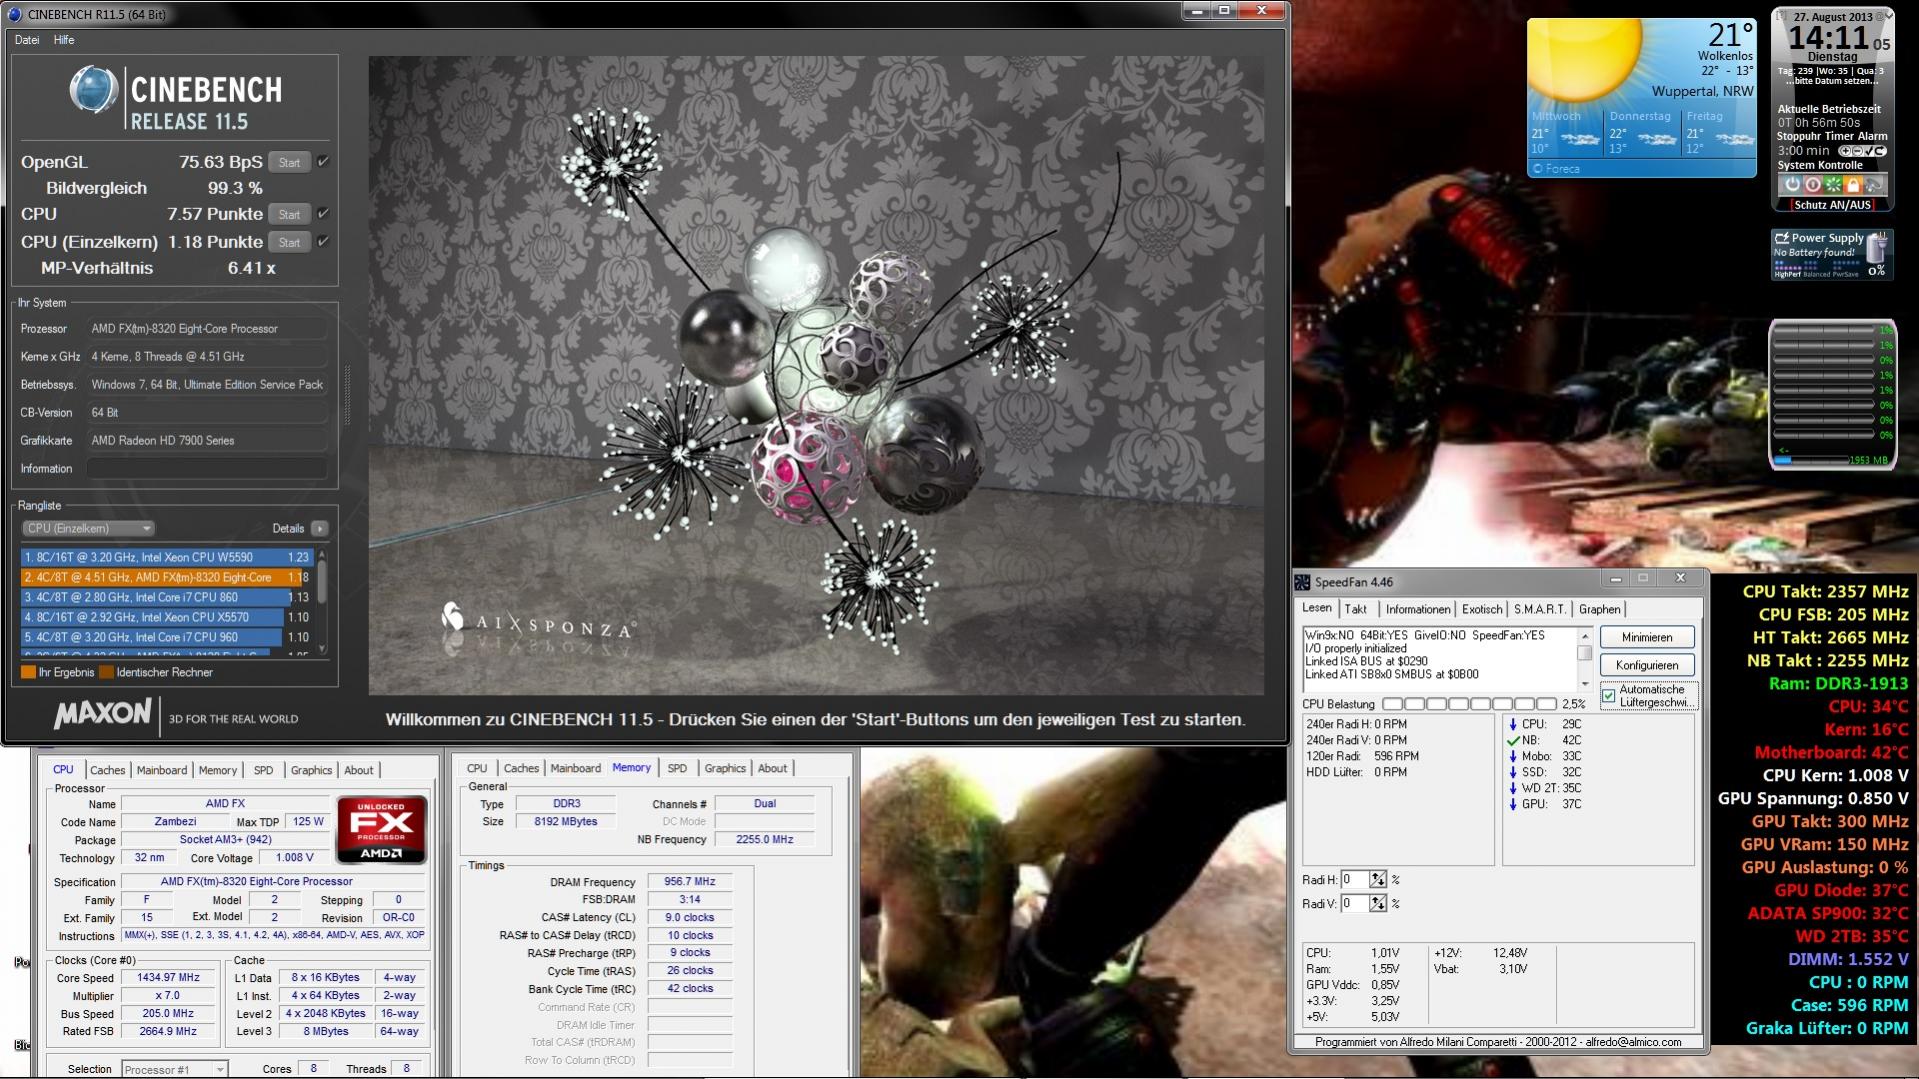This screenshot has width=1919, height=1079.
Task: Click the orange Ihr Ergebnis legend swatch
Action: pos(28,672)
